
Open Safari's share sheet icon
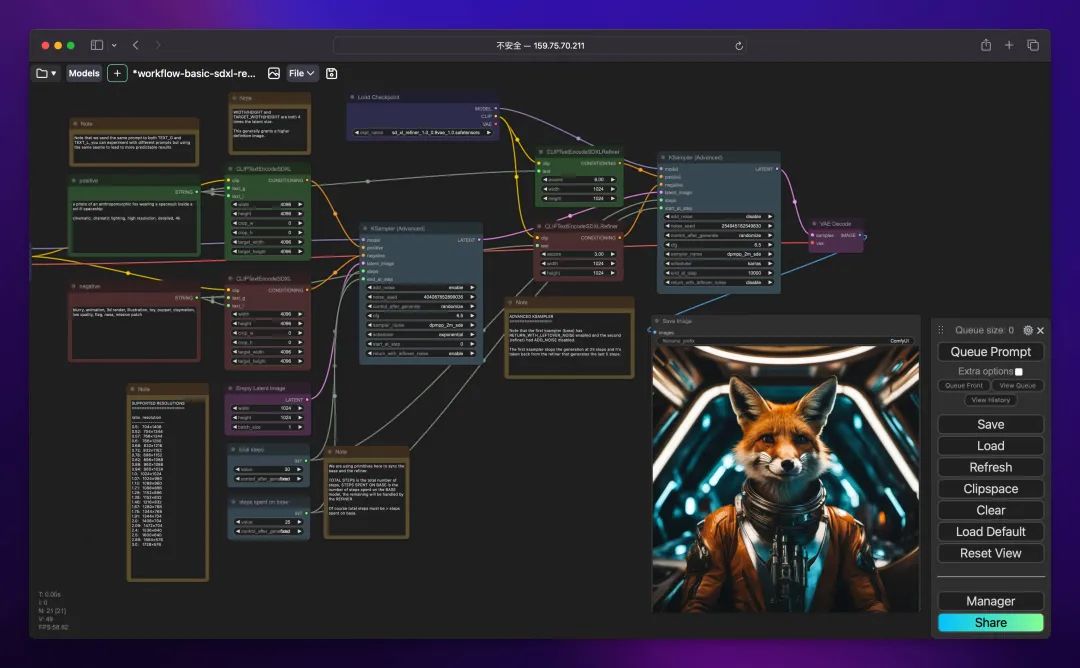[986, 45]
